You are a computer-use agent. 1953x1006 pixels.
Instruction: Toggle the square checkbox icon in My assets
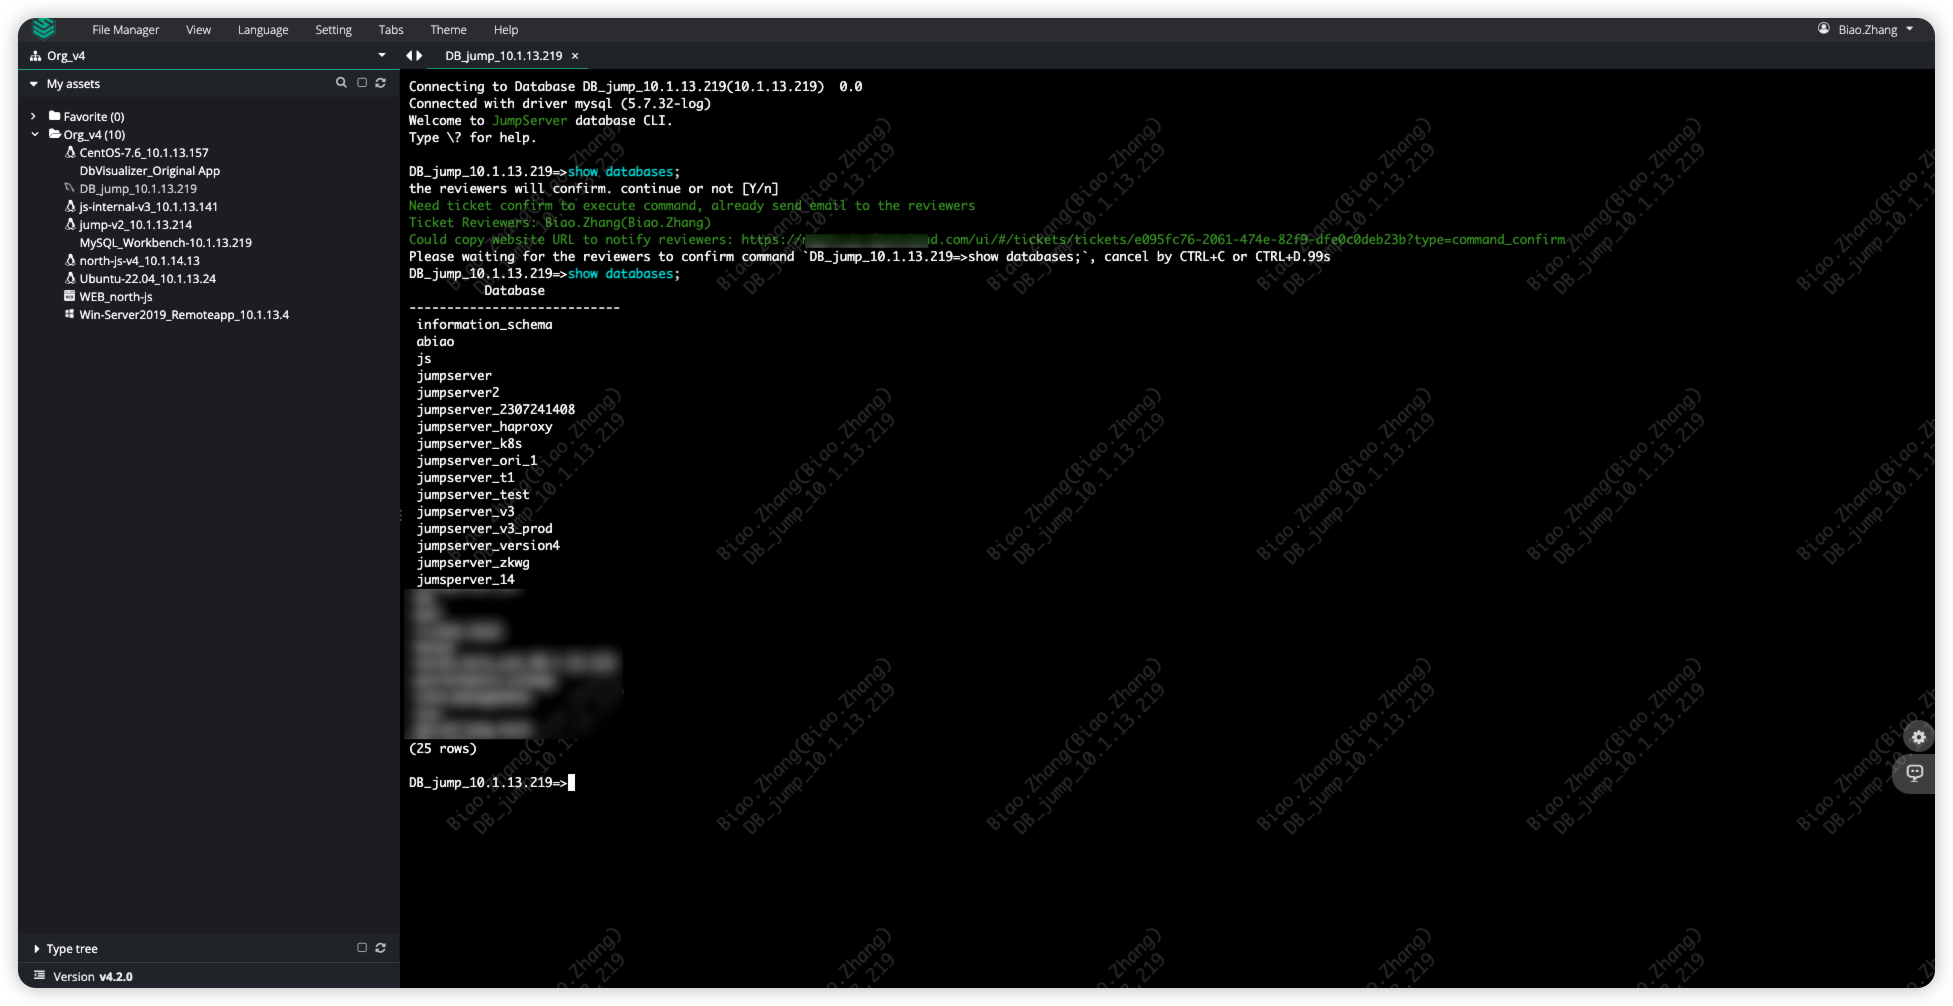tap(362, 83)
